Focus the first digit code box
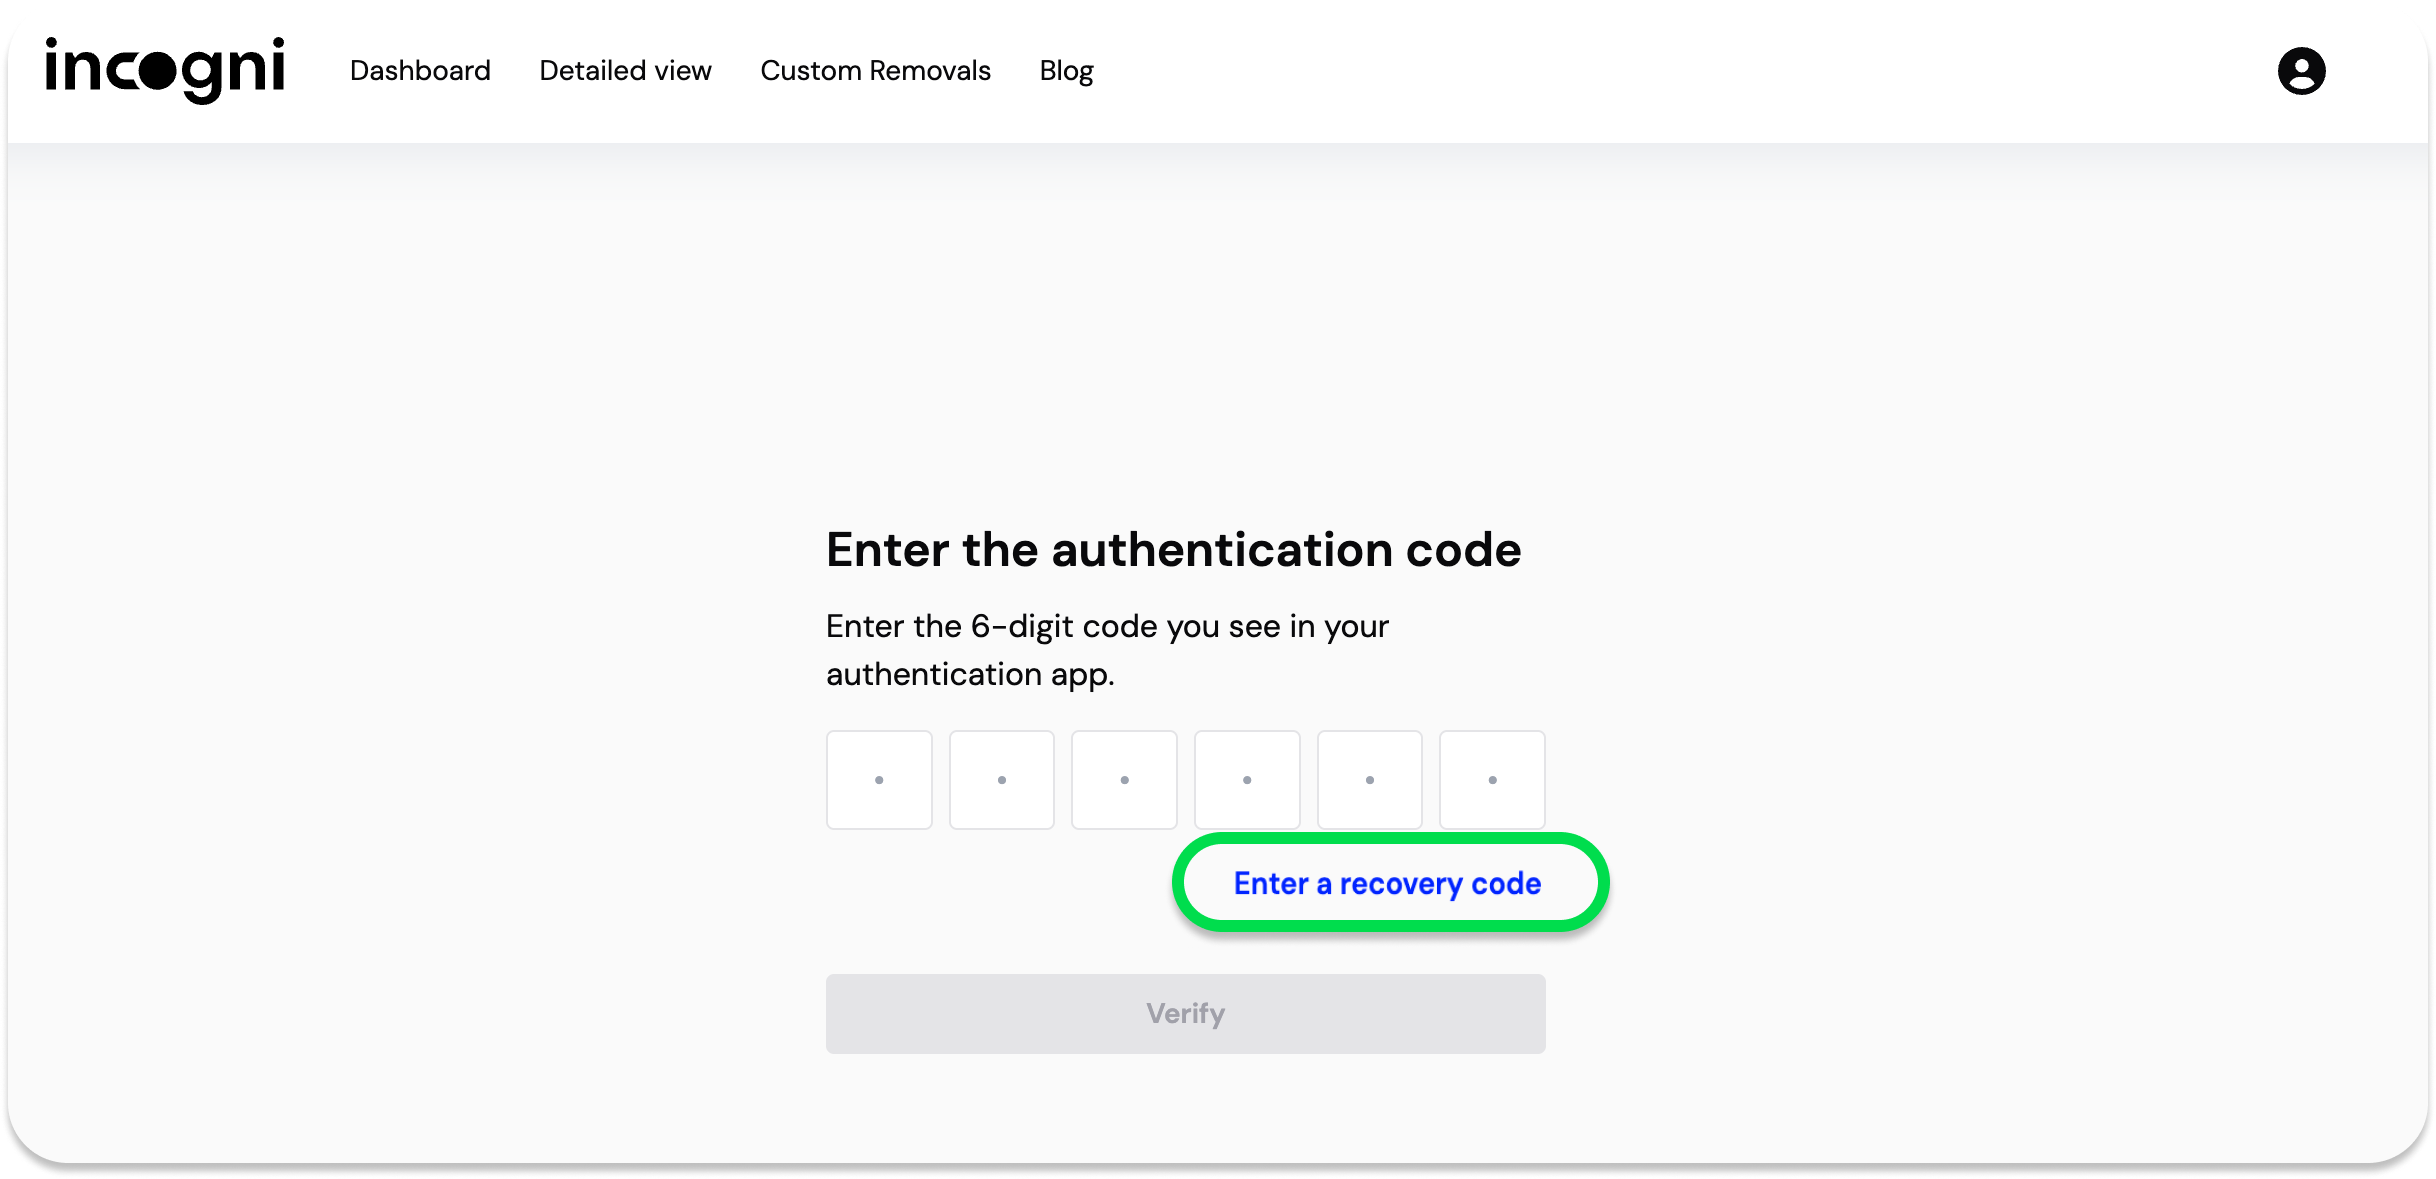This screenshot has width=2436, height=1179. pos(879,780)
